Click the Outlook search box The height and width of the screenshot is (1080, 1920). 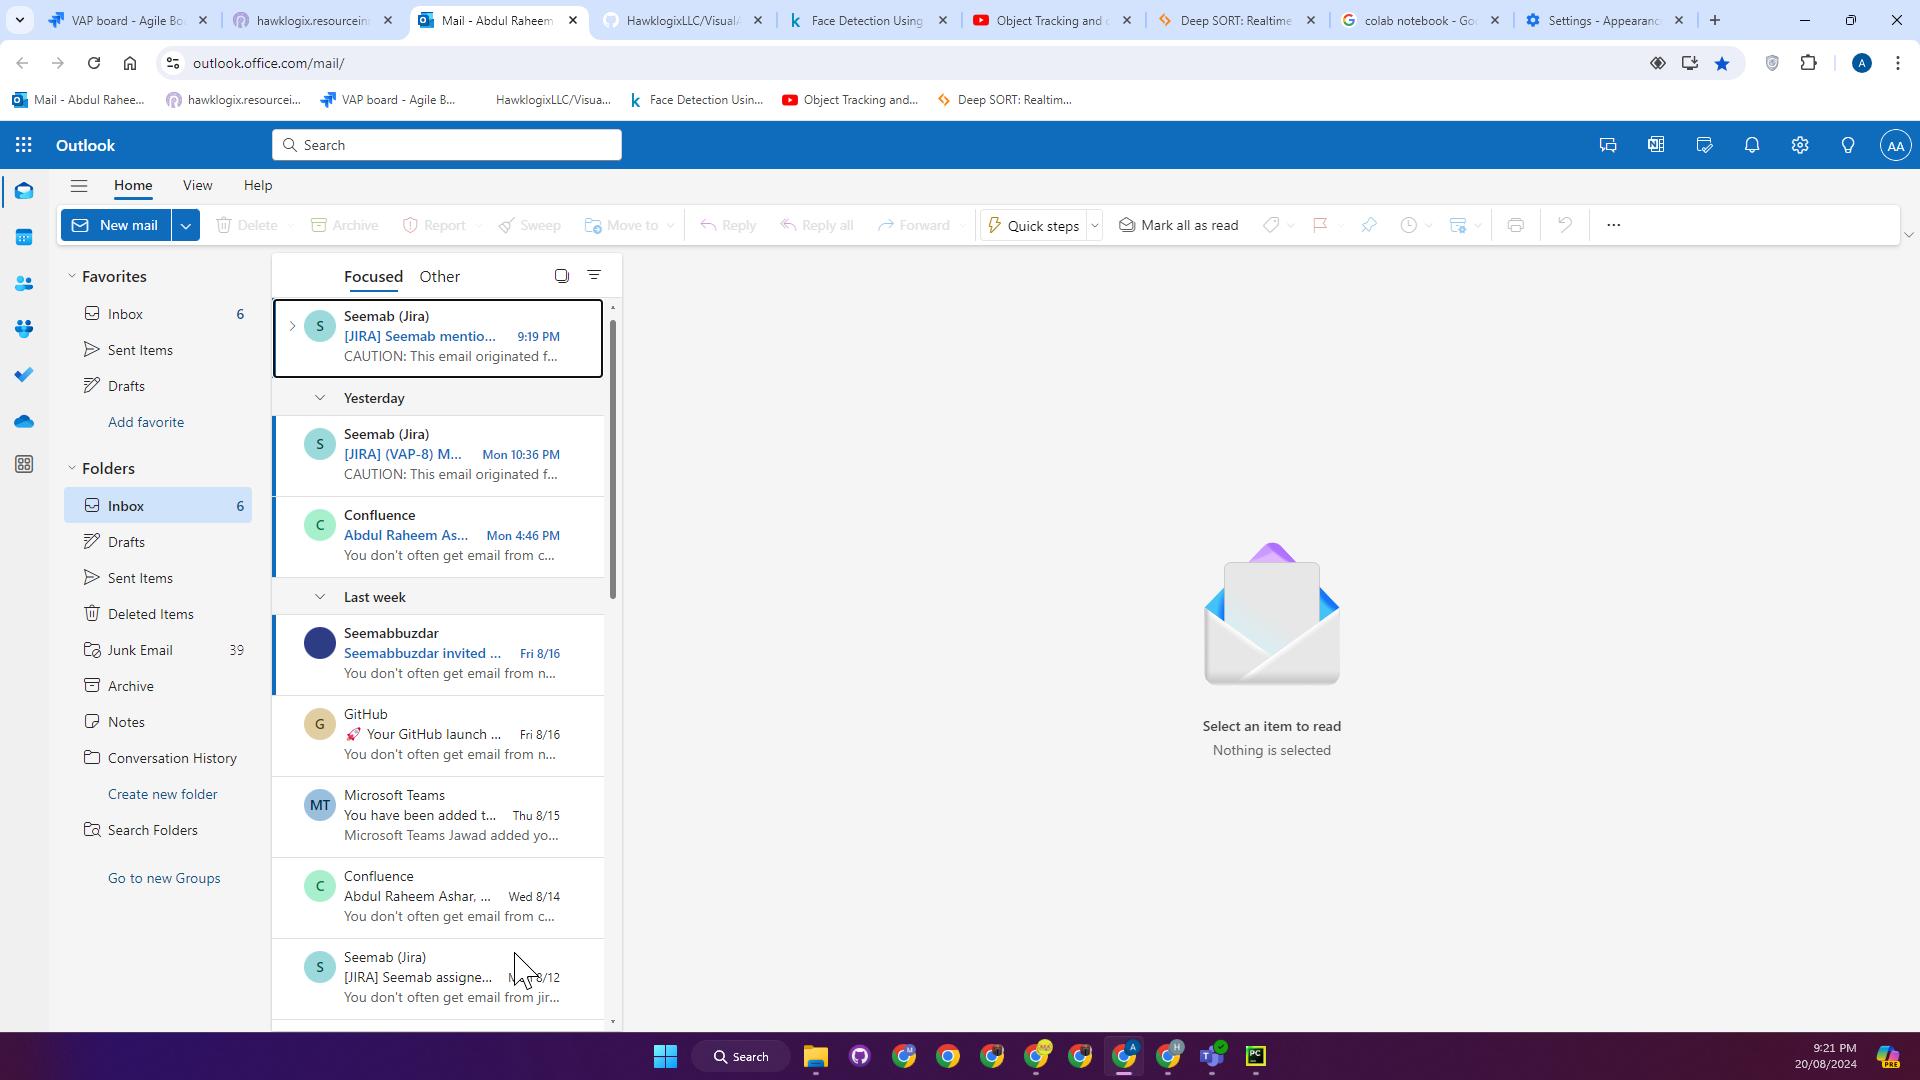click(447, 145)
